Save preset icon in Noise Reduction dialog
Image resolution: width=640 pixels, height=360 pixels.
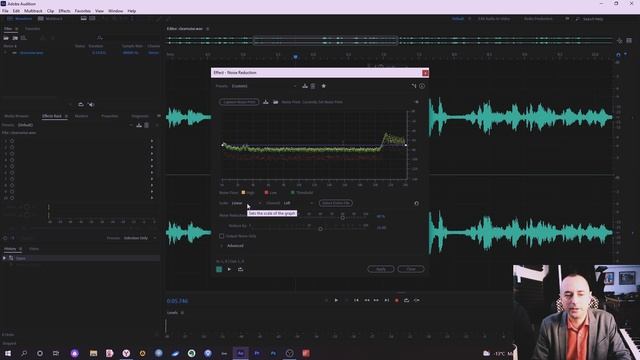click(x=304, y=86)
